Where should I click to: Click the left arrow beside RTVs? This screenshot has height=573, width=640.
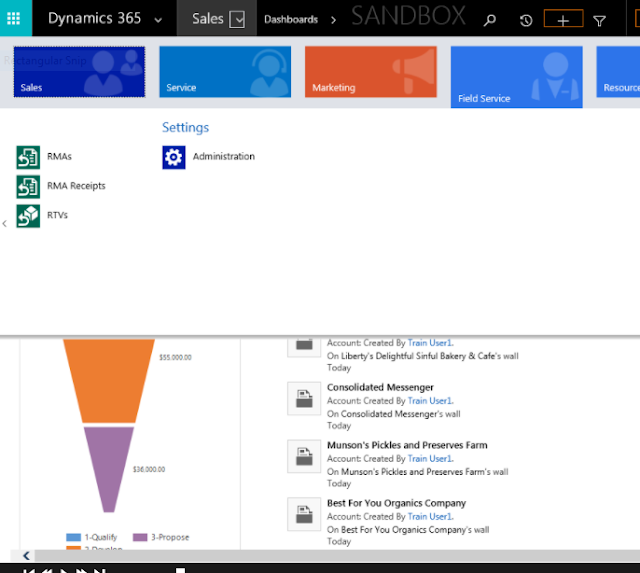(x=4, y=224)
